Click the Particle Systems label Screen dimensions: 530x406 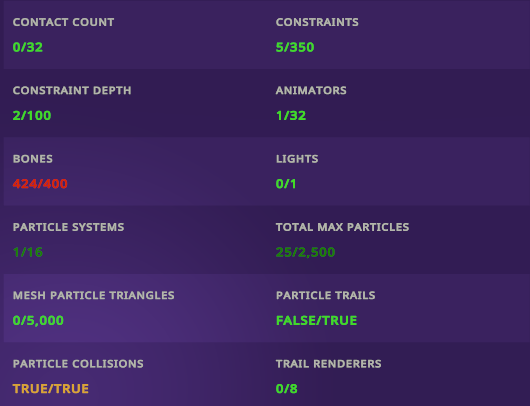(x=69, y=227)
